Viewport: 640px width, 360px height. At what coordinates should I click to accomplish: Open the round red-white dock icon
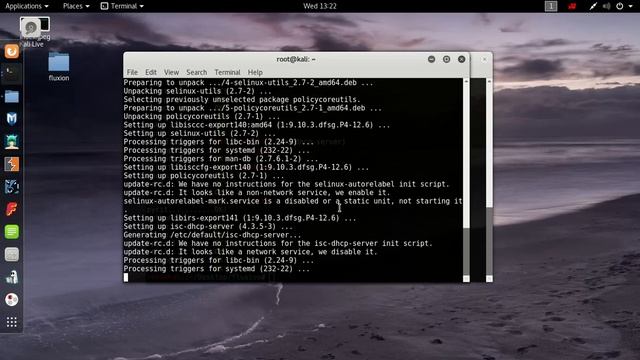point(12,300)
